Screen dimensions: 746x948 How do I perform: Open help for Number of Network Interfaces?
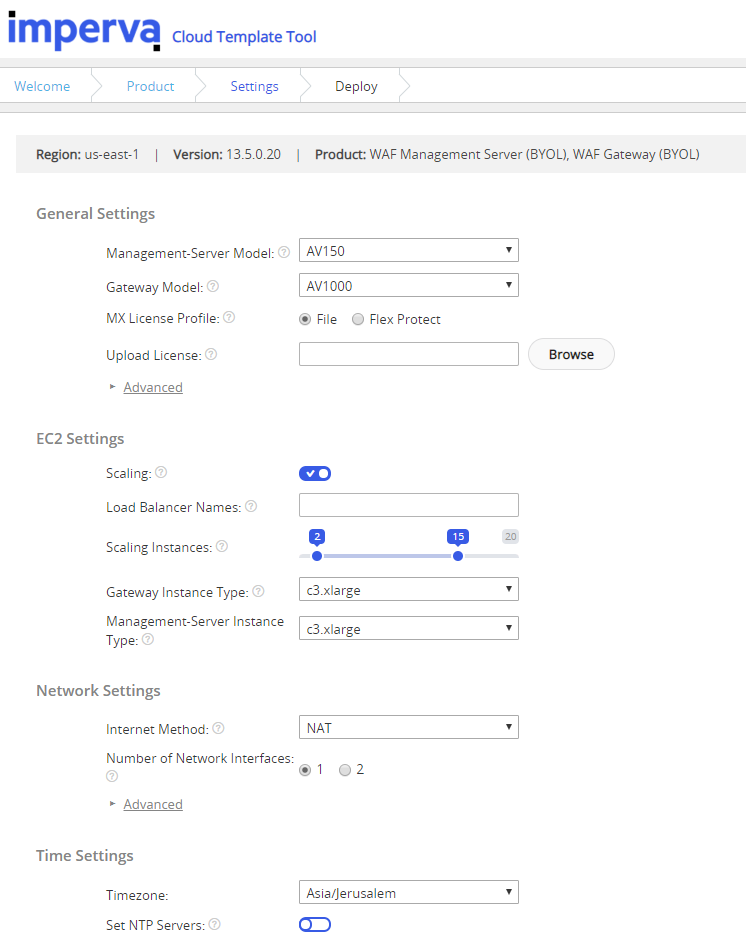coord(112,776)
